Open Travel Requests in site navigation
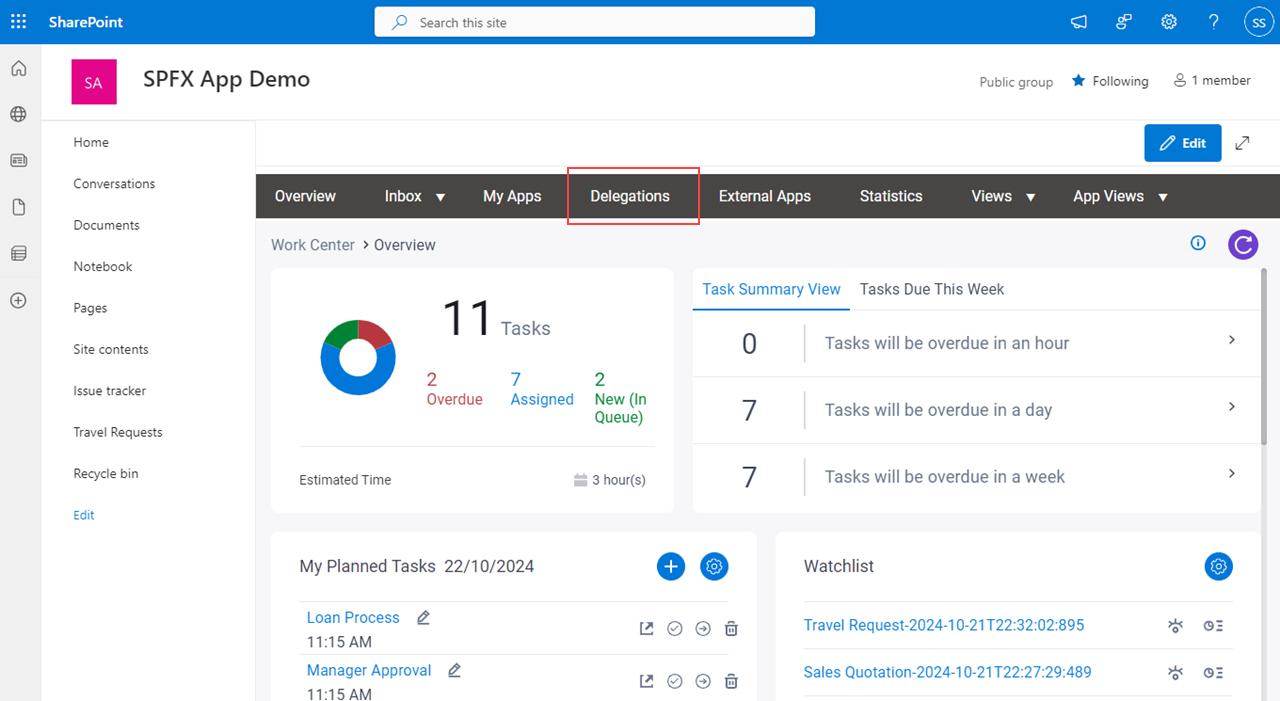The width and height of the screenshot is (1280, 701). coord(118,432)
